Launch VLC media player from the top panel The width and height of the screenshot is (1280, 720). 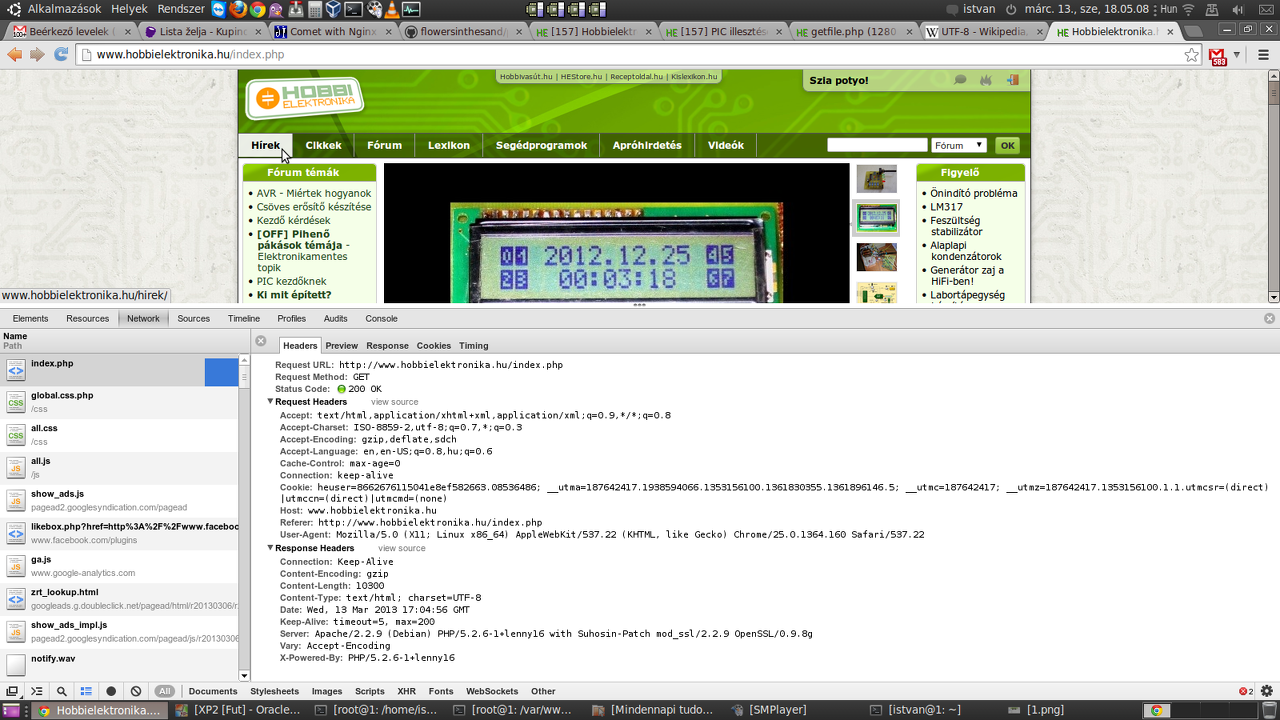[x=391, y=9]
